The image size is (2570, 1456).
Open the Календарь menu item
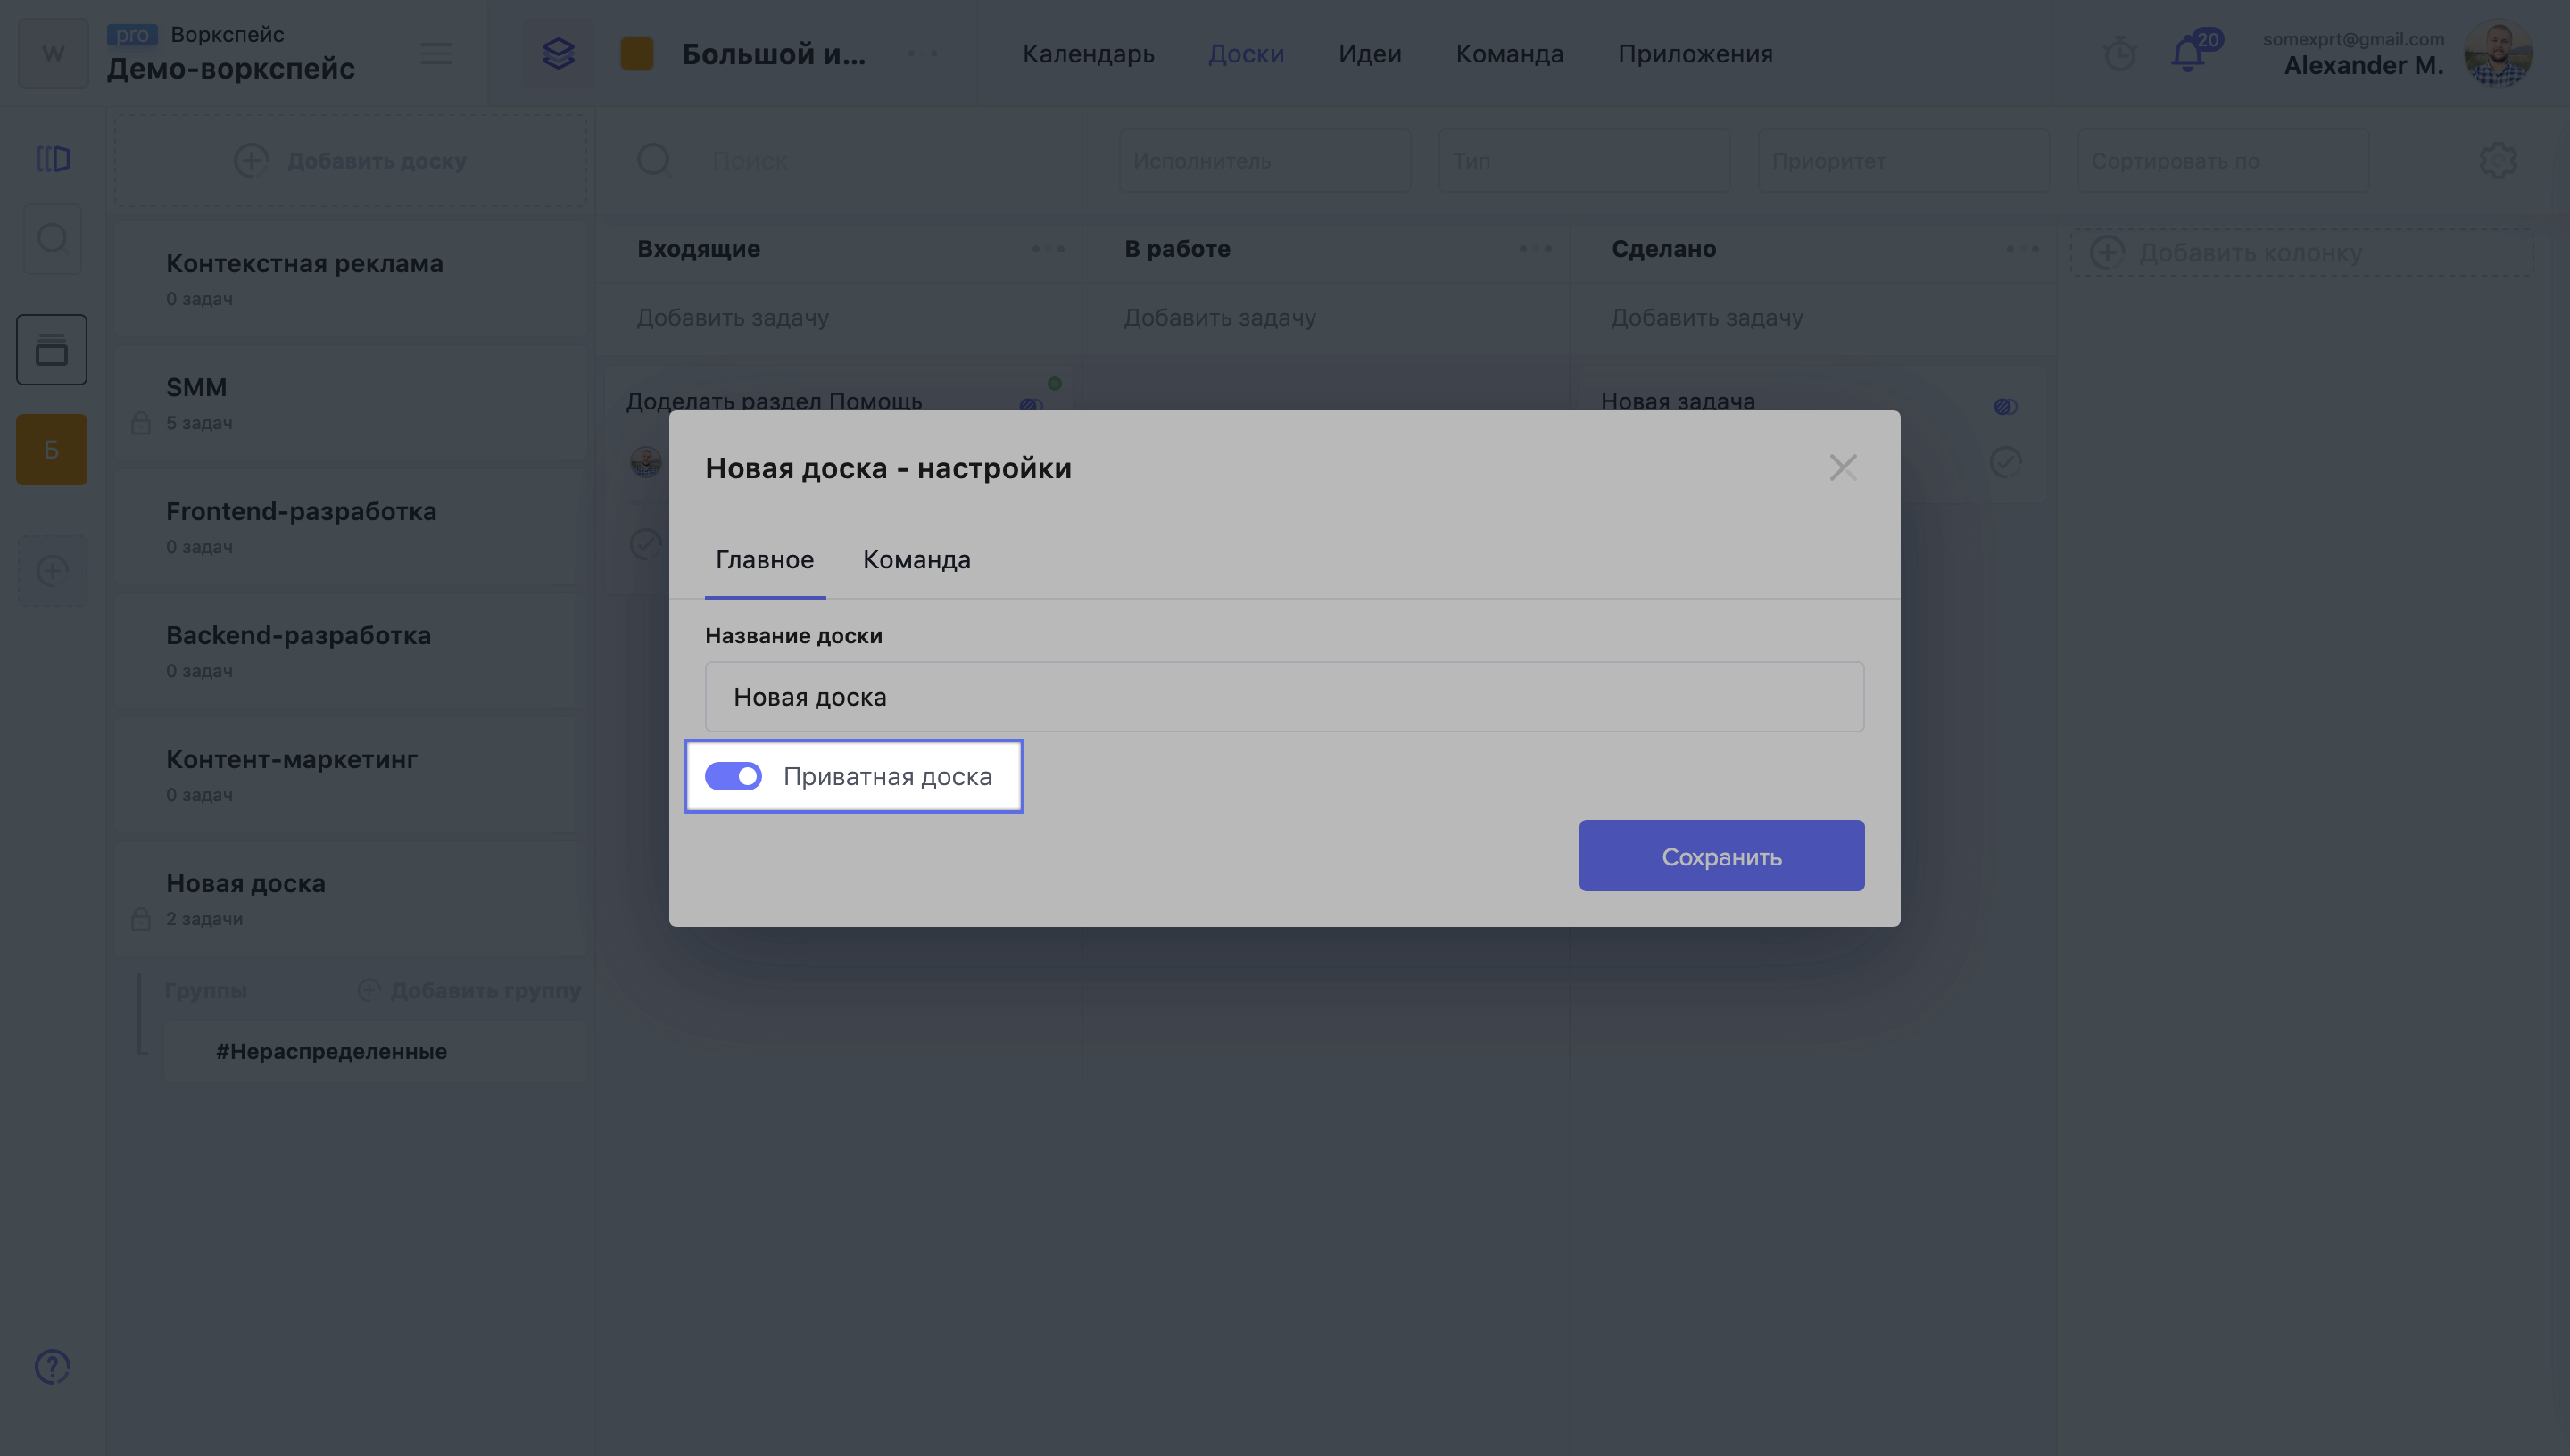coord(1088,54)
